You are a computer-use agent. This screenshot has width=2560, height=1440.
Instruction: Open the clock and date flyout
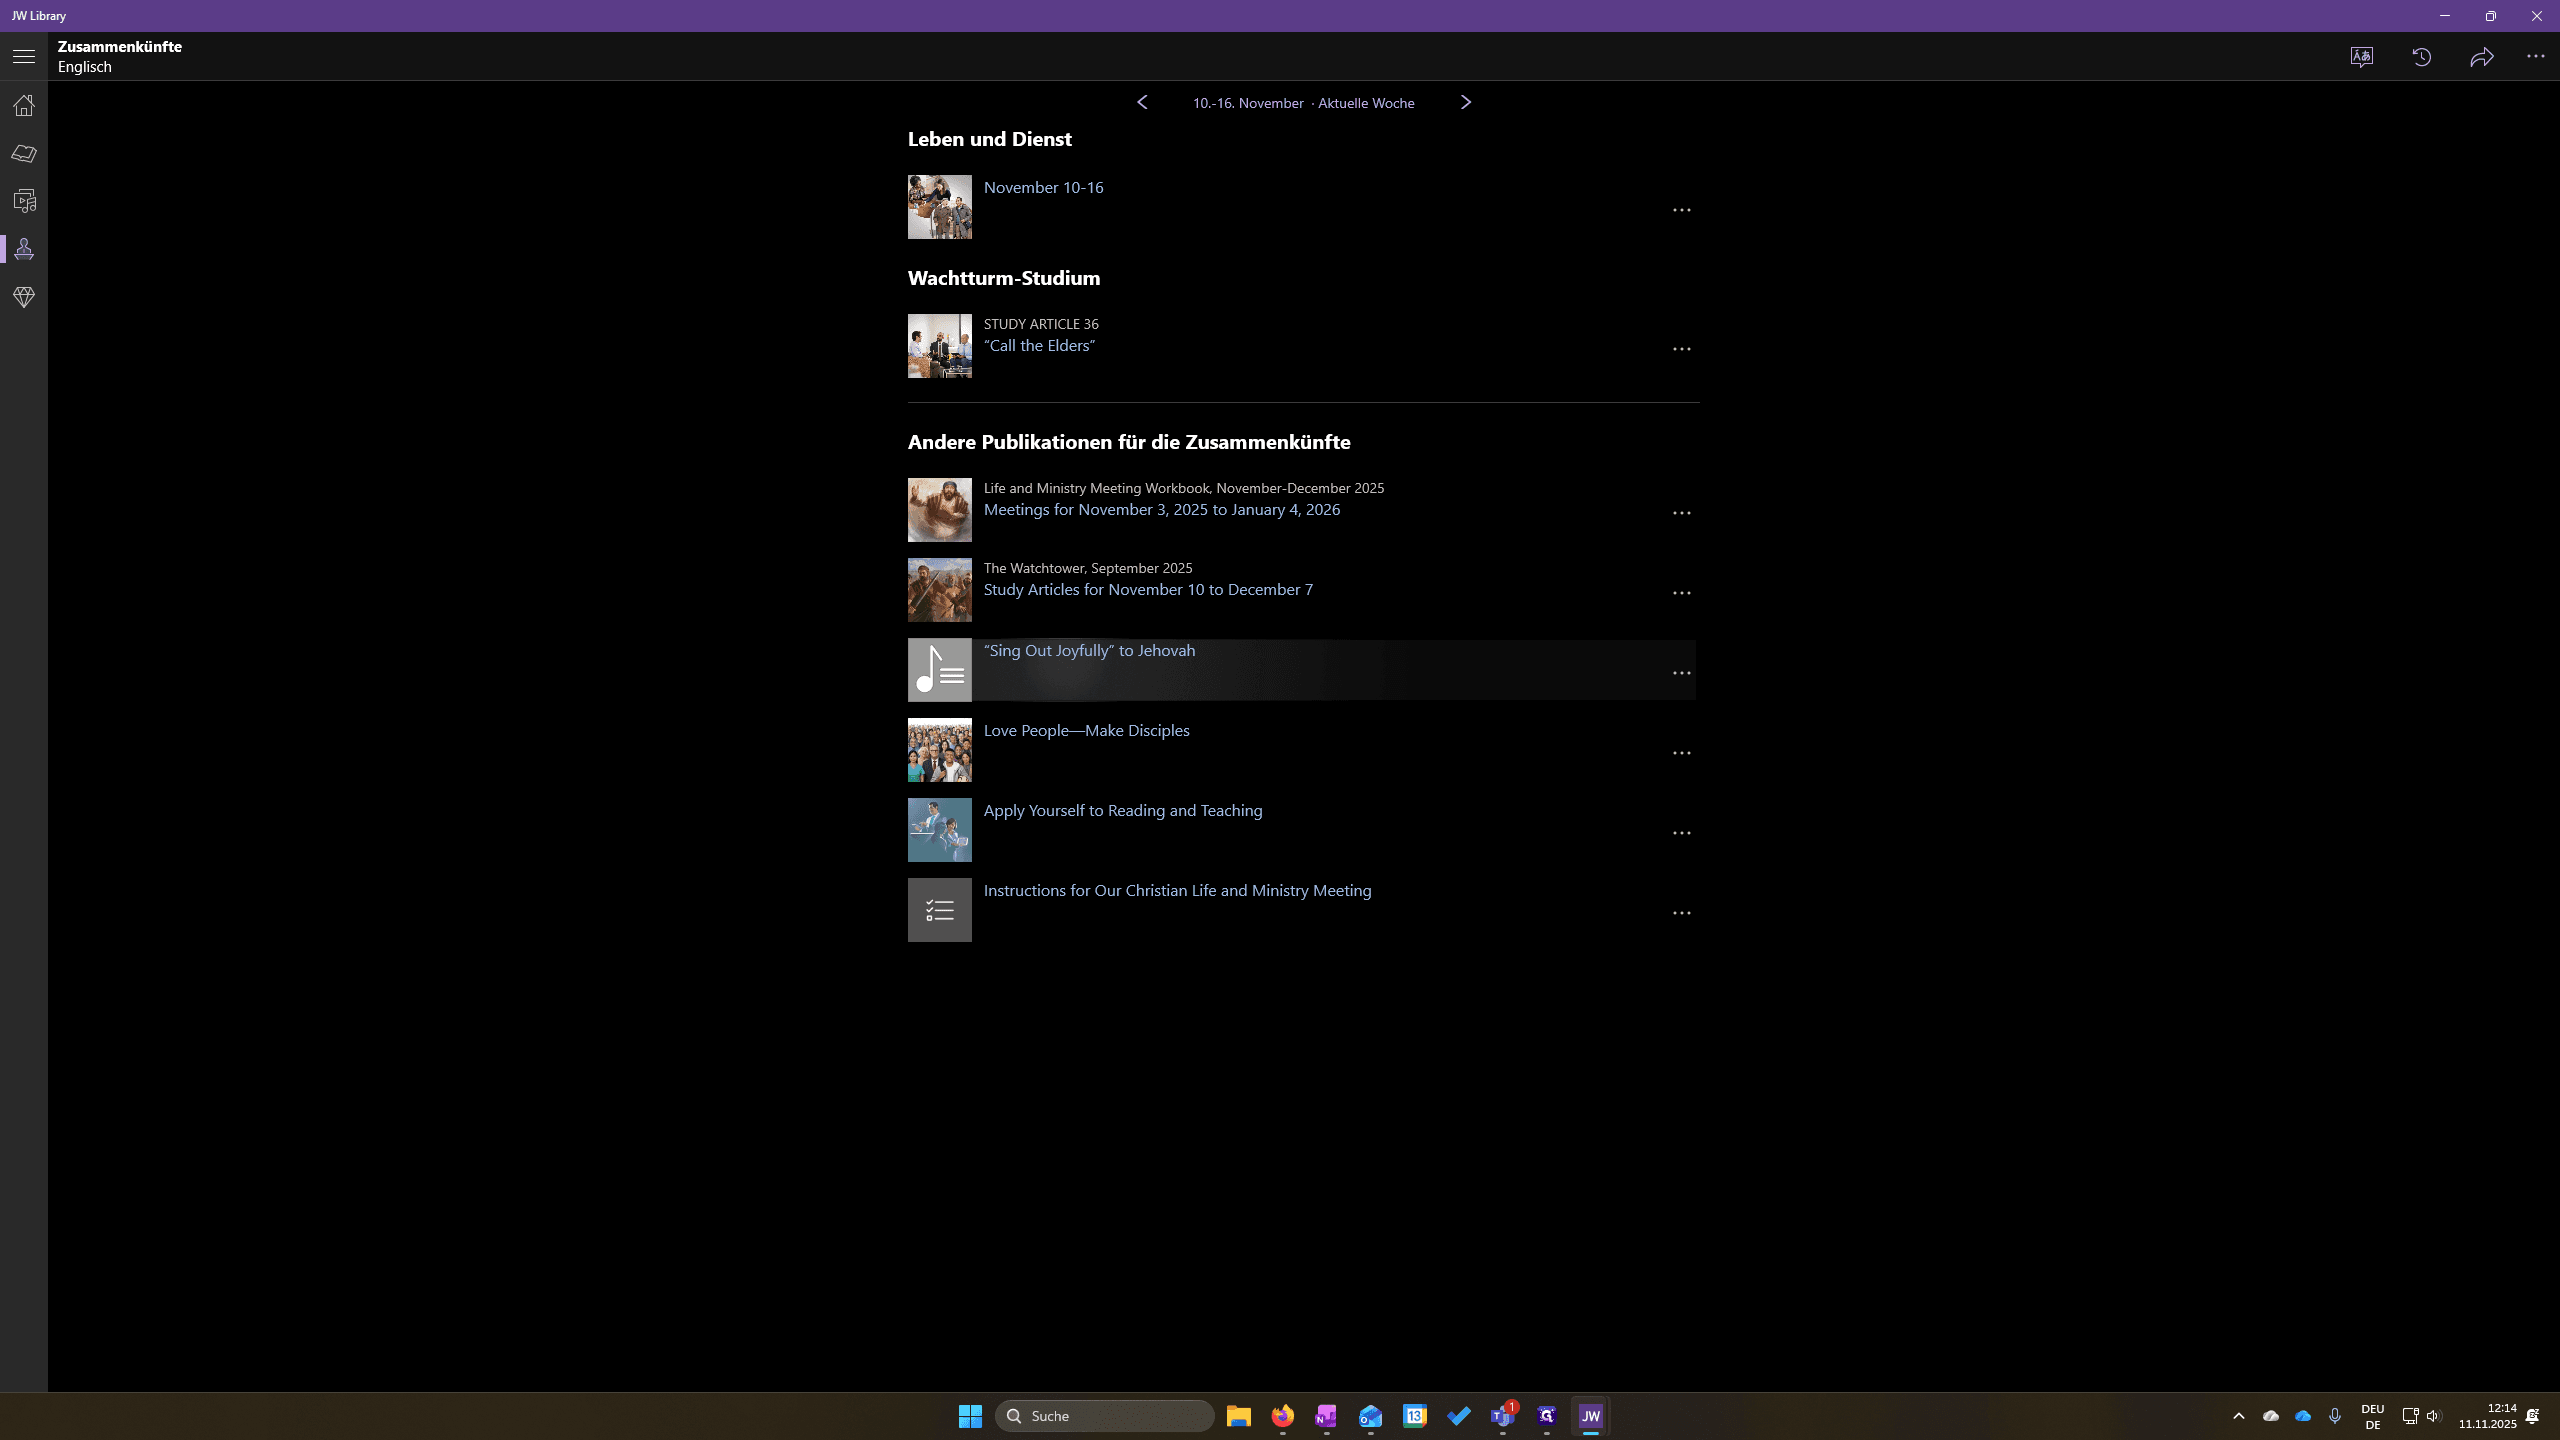pos(2488,1416)
